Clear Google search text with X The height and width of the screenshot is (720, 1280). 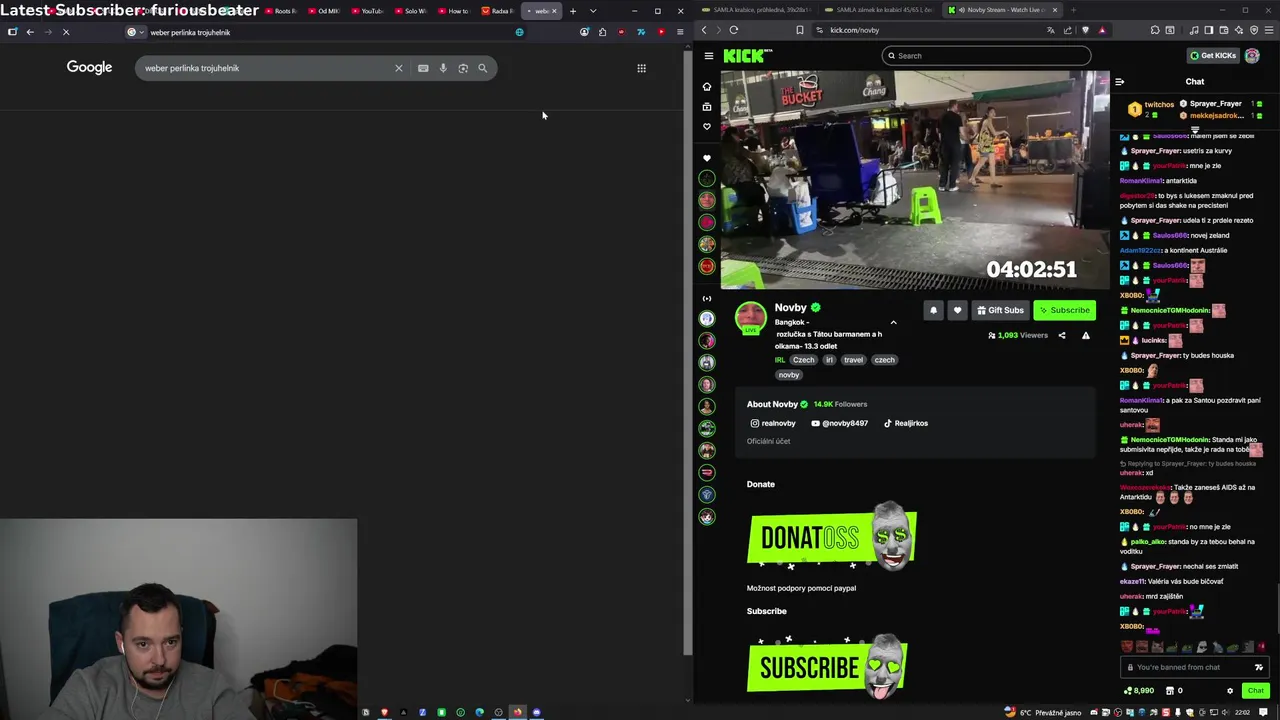coord(398,68)
